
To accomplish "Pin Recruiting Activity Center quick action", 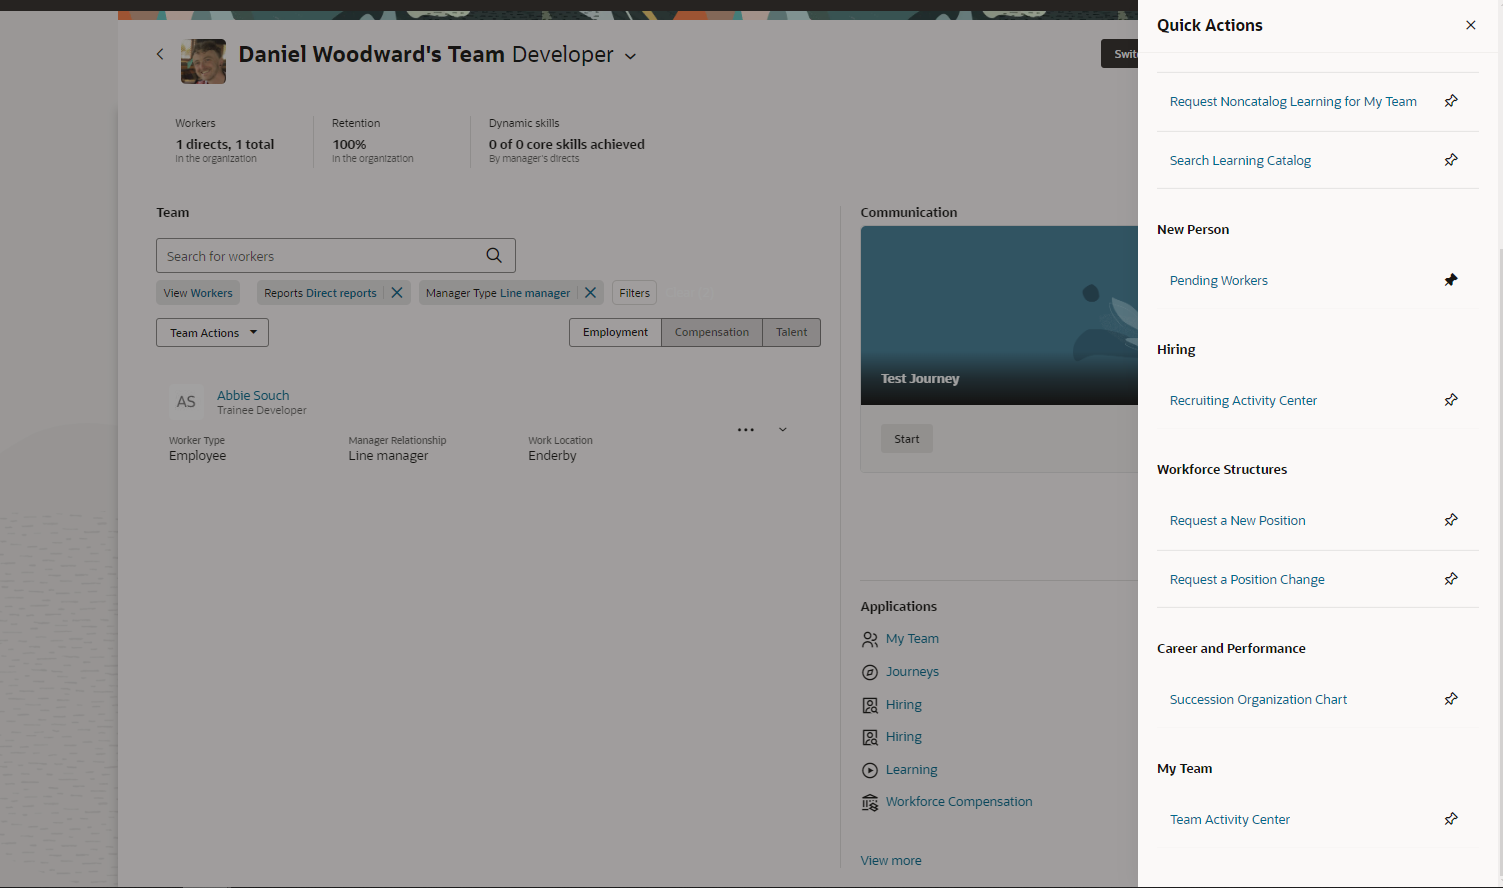I will [x=1451, y=400].
